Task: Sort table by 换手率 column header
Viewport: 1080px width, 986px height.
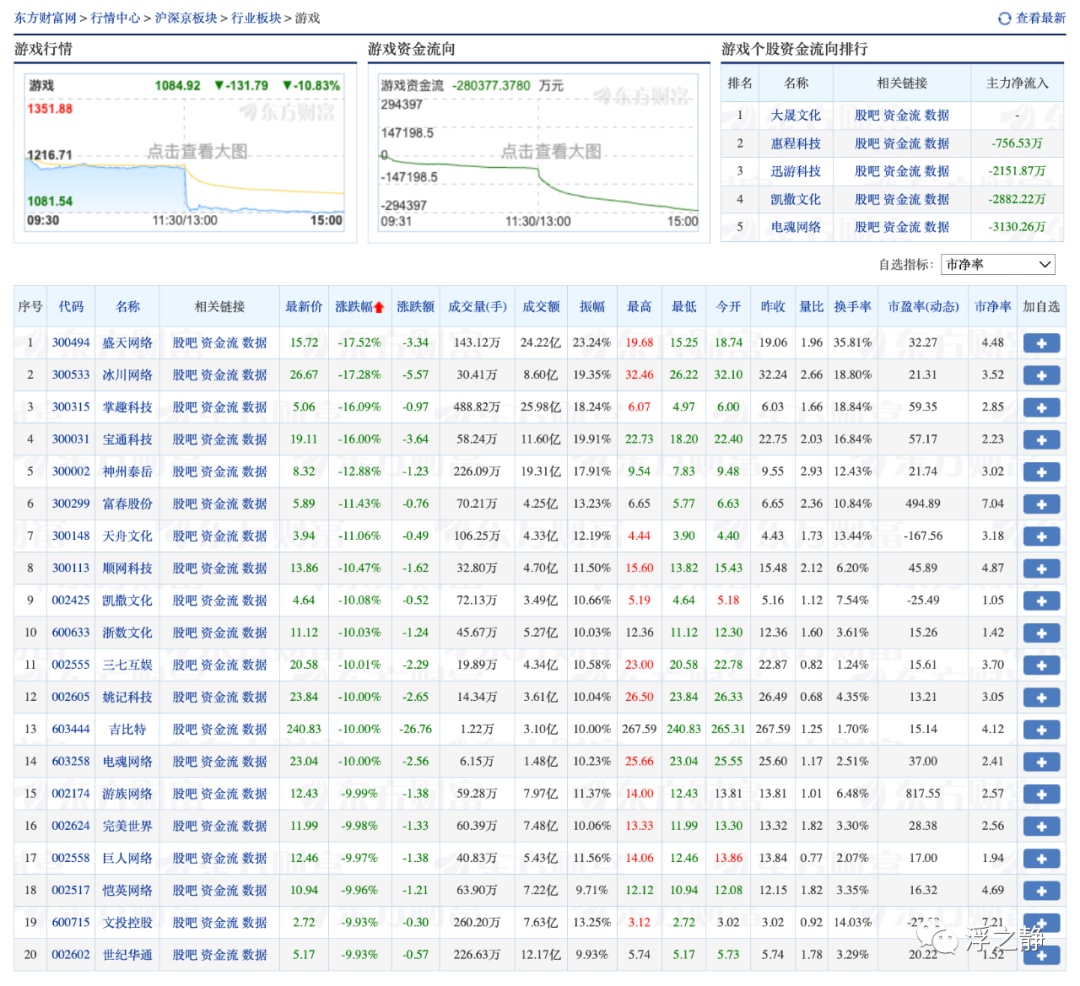Action: click(x=853, y=307)
